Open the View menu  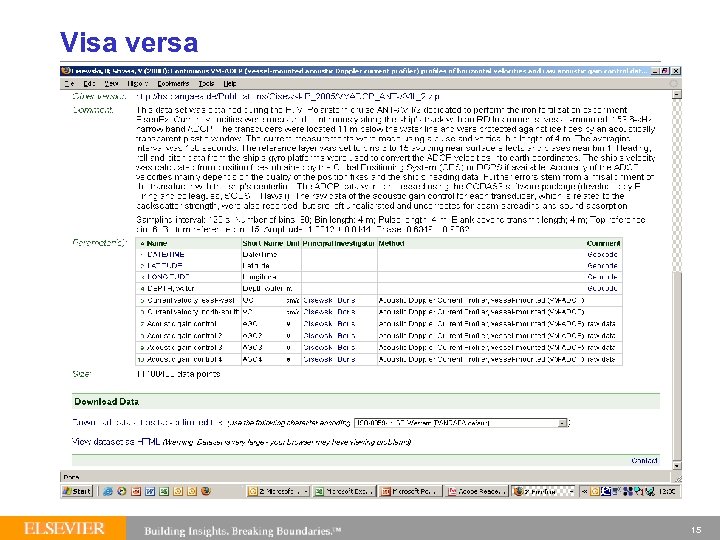coord(111,84)
